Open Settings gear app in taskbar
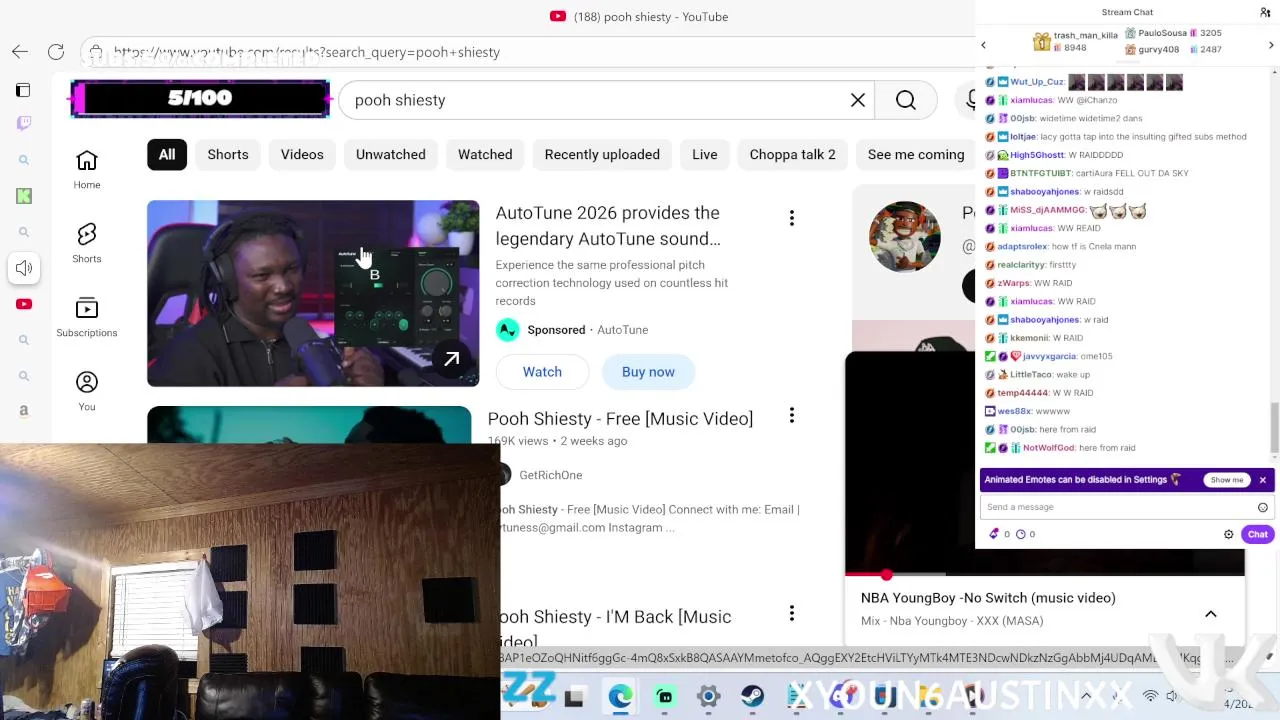 tap(708, 697)
